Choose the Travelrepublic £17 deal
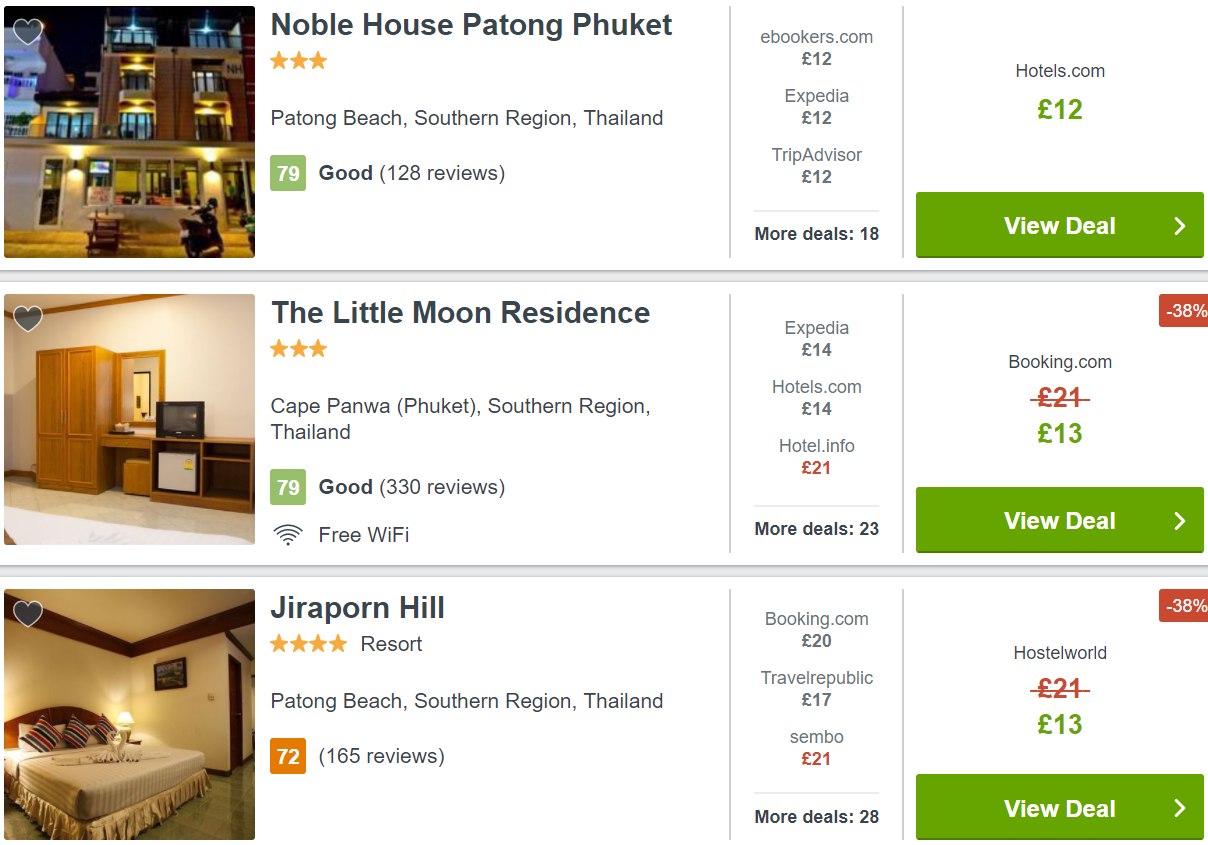 tap(816, 689)
